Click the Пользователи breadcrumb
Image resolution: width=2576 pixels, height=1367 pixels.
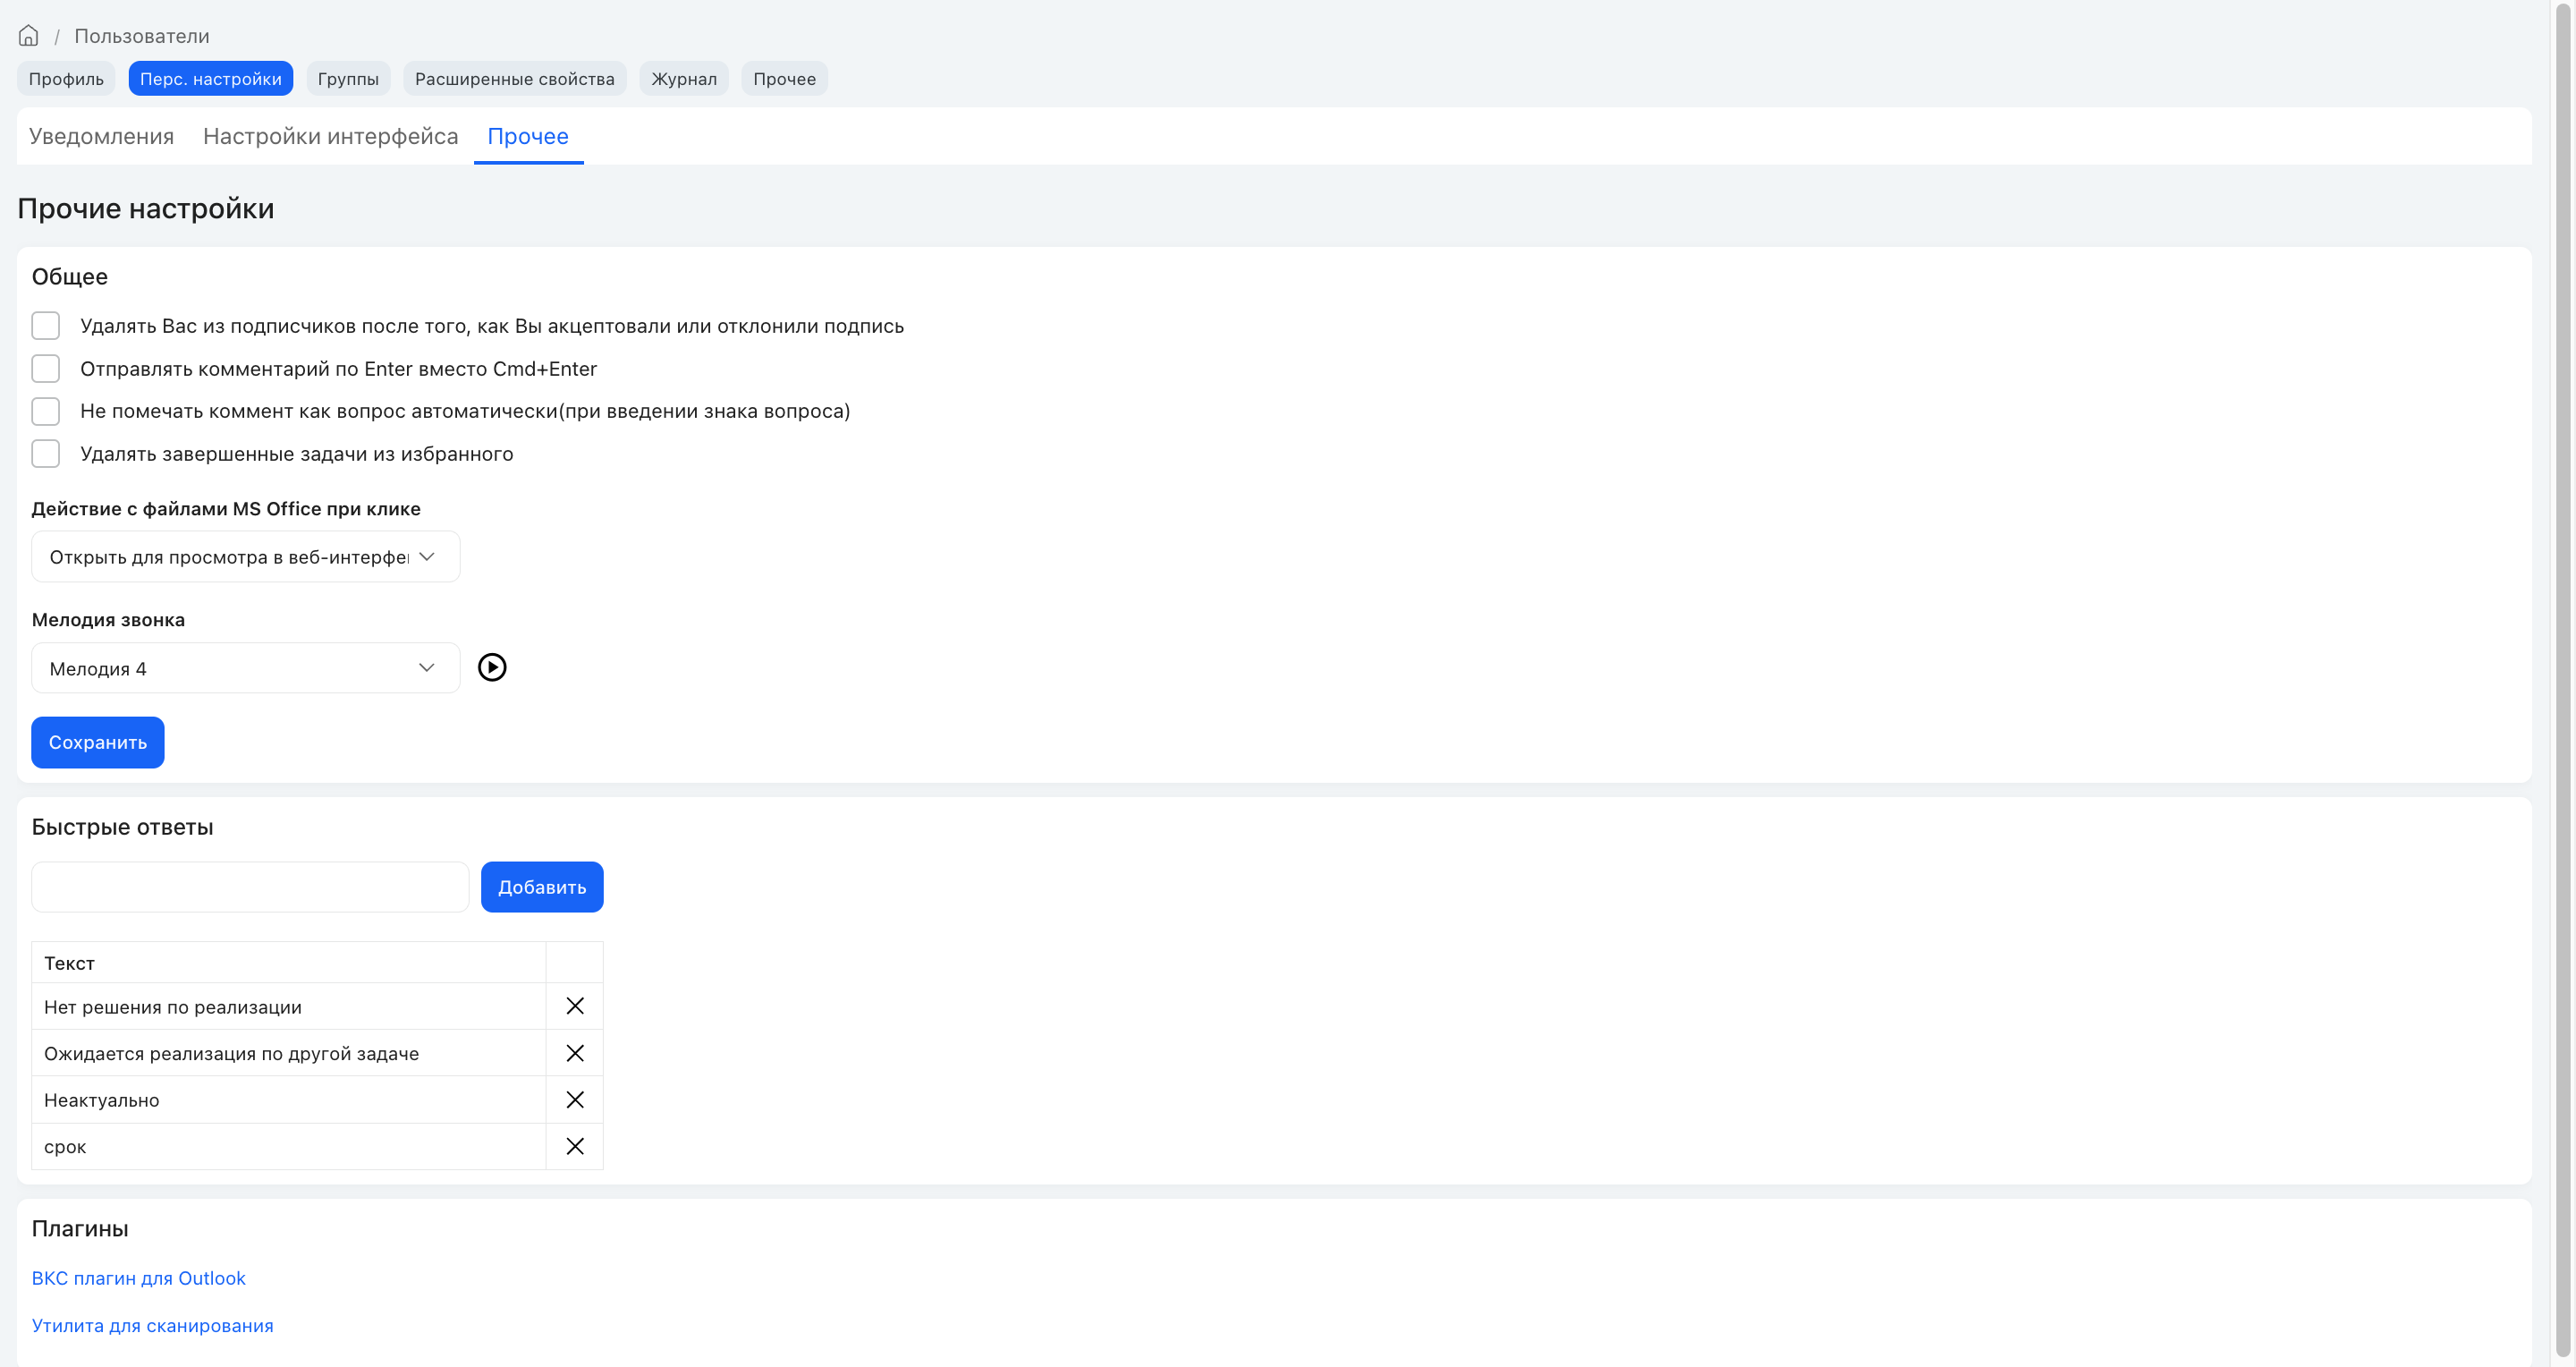(142, 36)
